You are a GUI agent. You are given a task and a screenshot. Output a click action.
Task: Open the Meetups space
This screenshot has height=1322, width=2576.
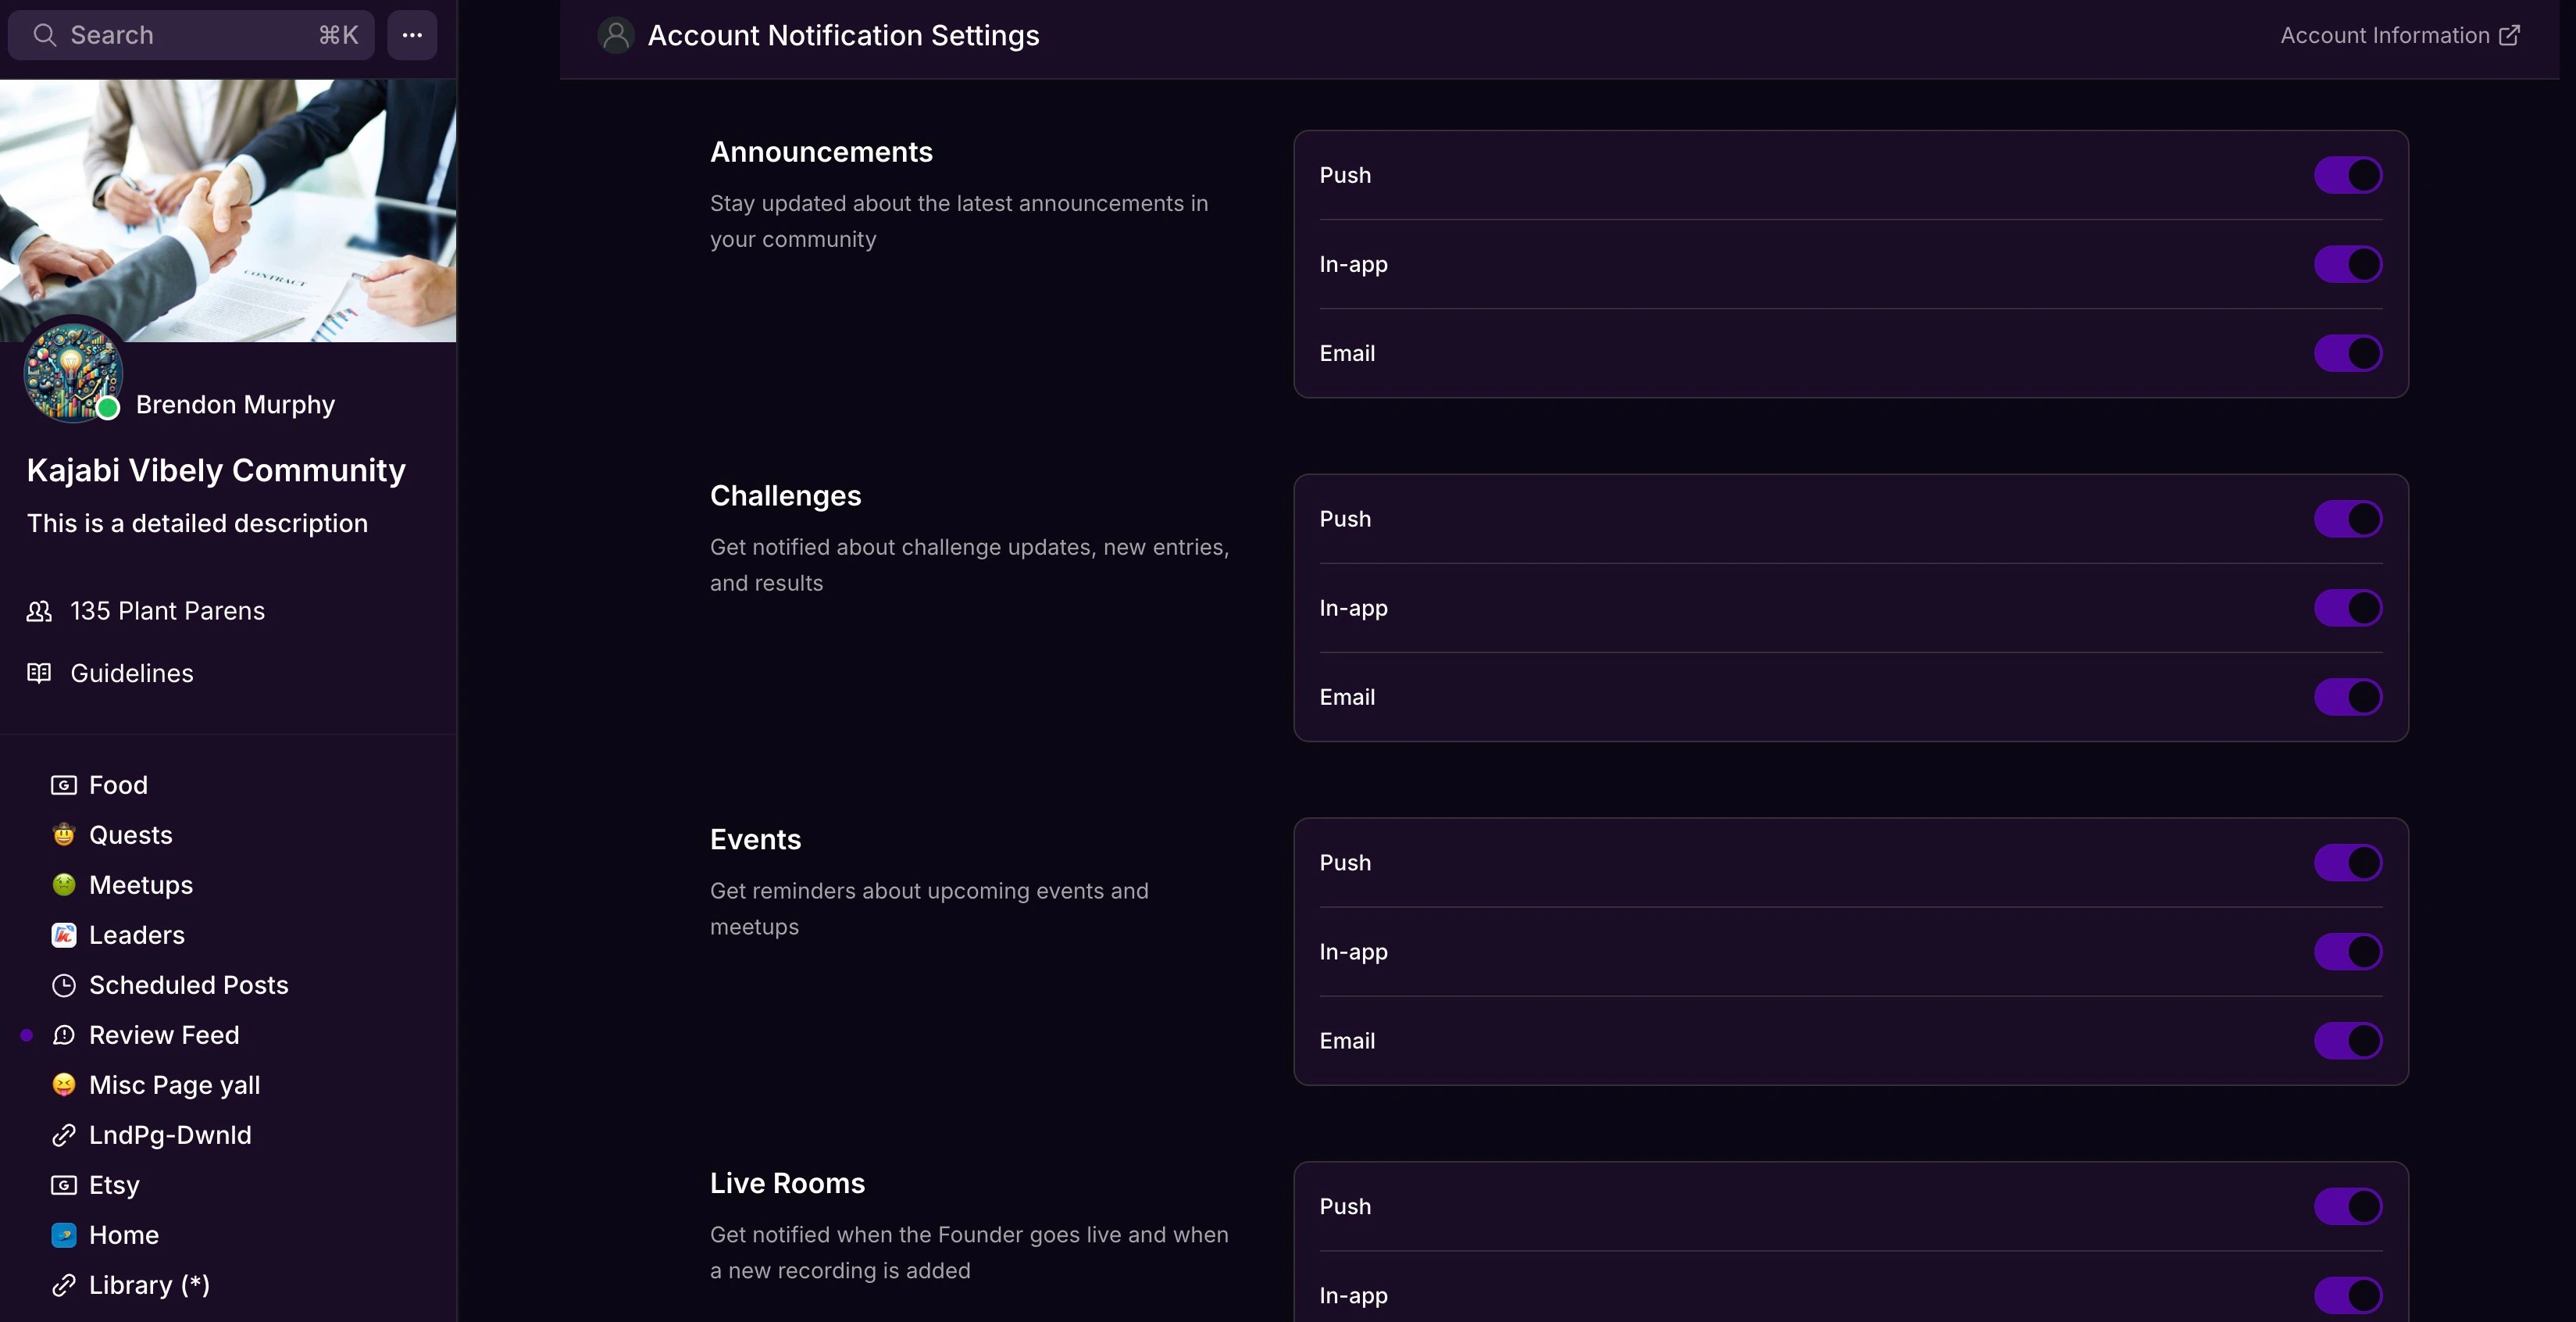pyautogui.click(x=141, y=885)
